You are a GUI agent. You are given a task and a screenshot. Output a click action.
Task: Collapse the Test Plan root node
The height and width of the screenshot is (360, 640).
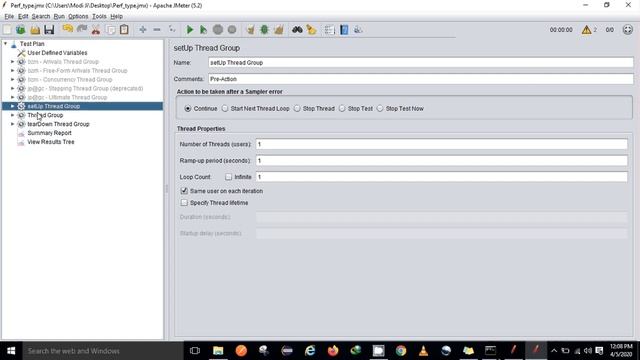click(x=6, y=43)
